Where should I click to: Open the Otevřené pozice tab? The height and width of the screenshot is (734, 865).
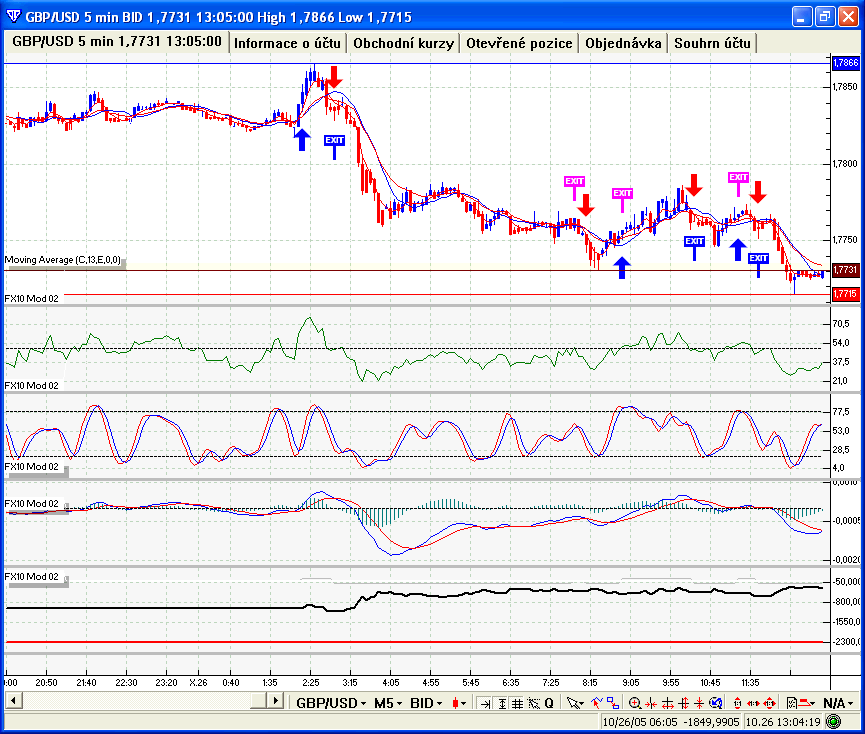pos(520,43)
